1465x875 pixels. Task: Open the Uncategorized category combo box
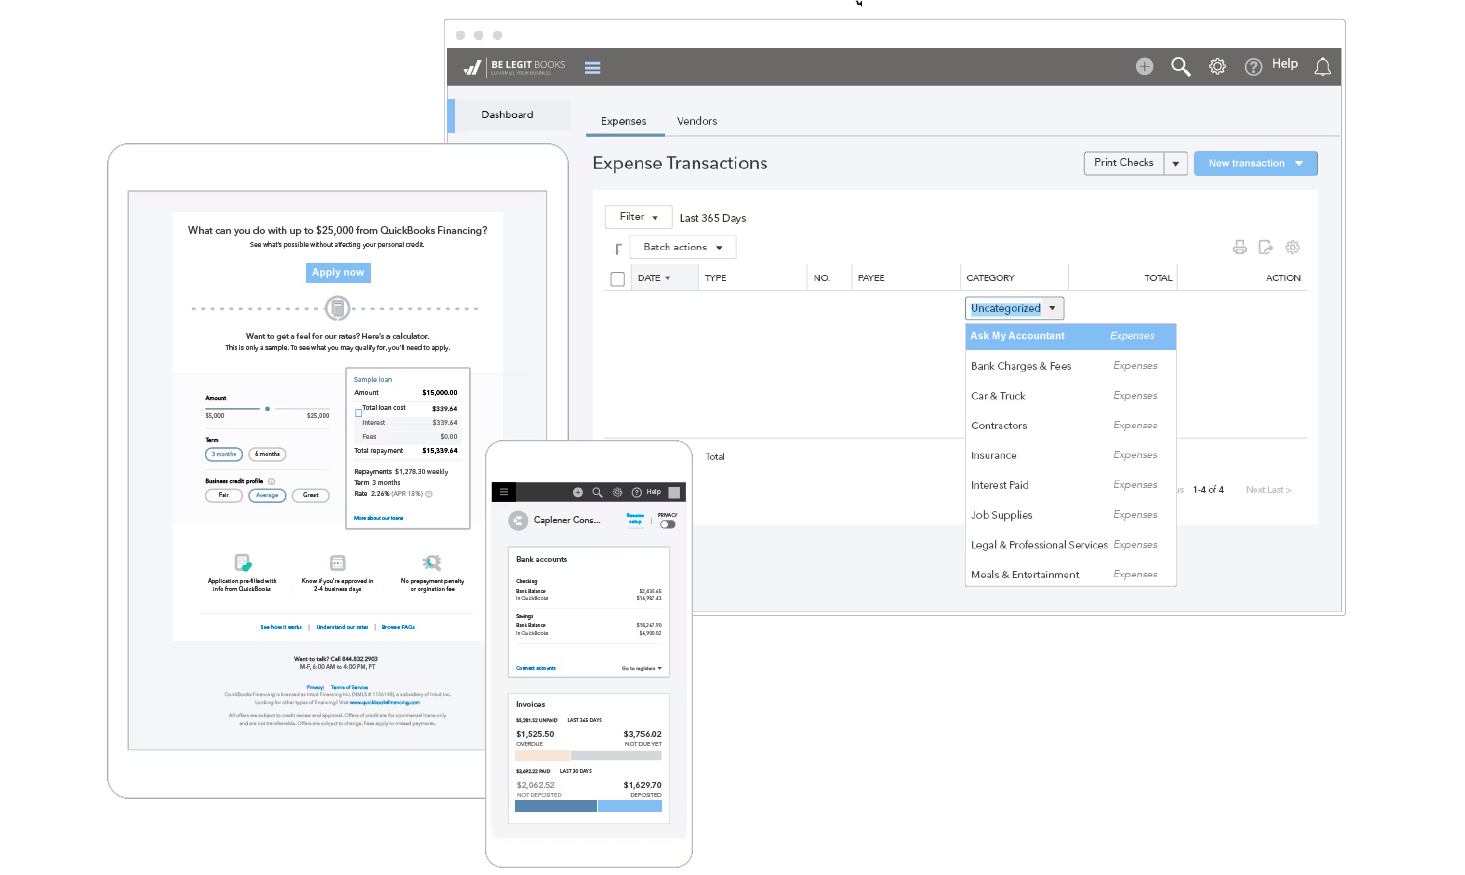click(x=1014, y=308)
